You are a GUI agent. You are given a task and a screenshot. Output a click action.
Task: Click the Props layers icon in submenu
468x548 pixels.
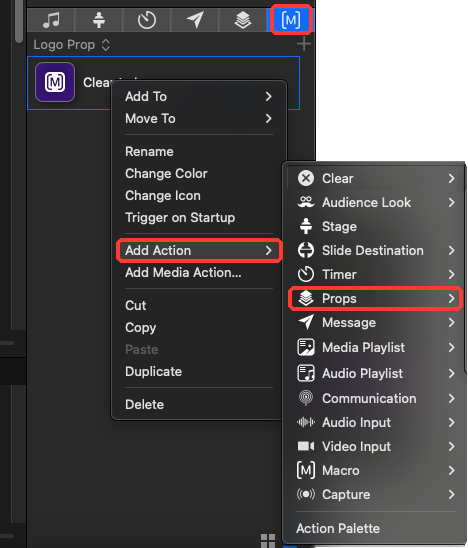[x=306, y=298]
